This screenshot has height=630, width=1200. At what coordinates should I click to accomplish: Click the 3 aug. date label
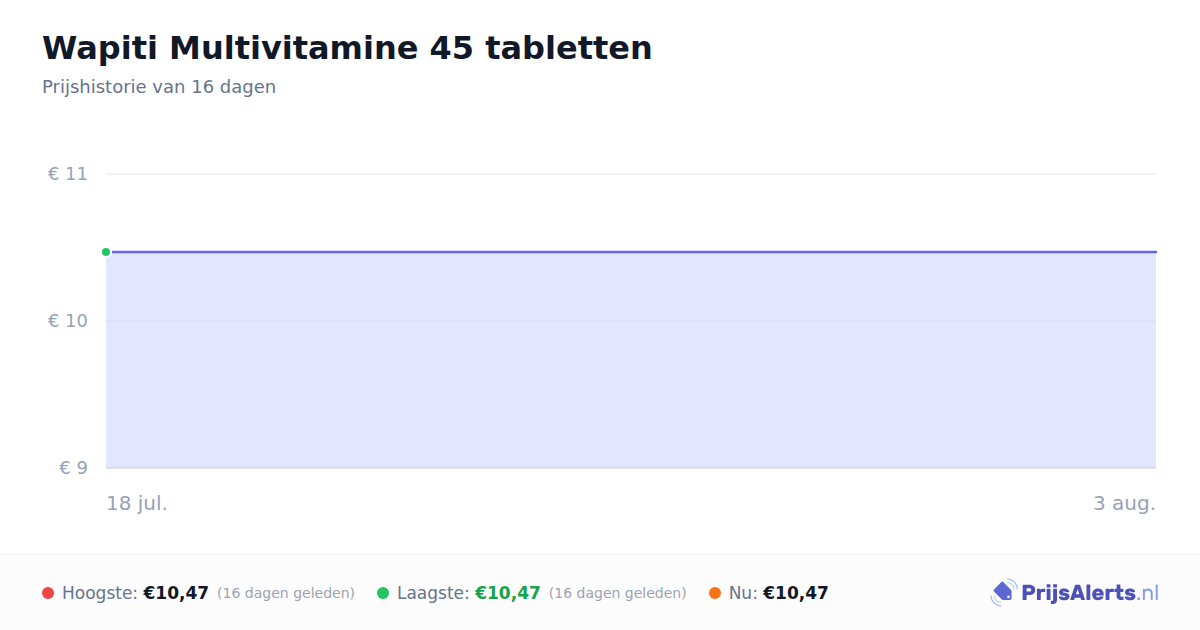(1124, 503)
